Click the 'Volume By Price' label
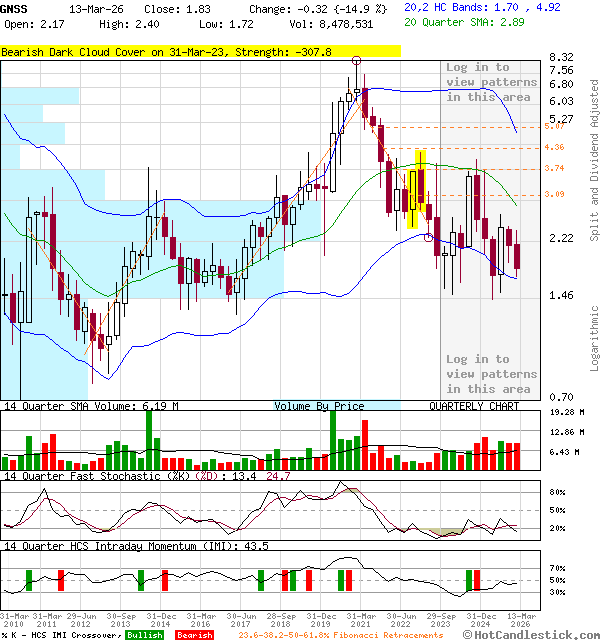600x640 pixels. [320, 407]
